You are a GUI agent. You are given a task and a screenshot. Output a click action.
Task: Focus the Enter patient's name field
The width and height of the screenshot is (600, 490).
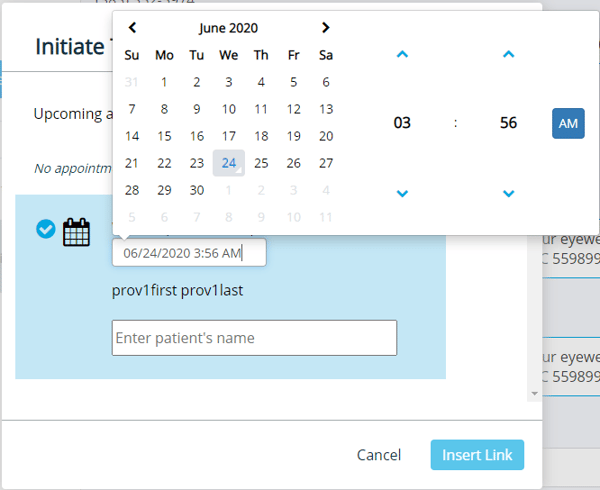(254, 338)
